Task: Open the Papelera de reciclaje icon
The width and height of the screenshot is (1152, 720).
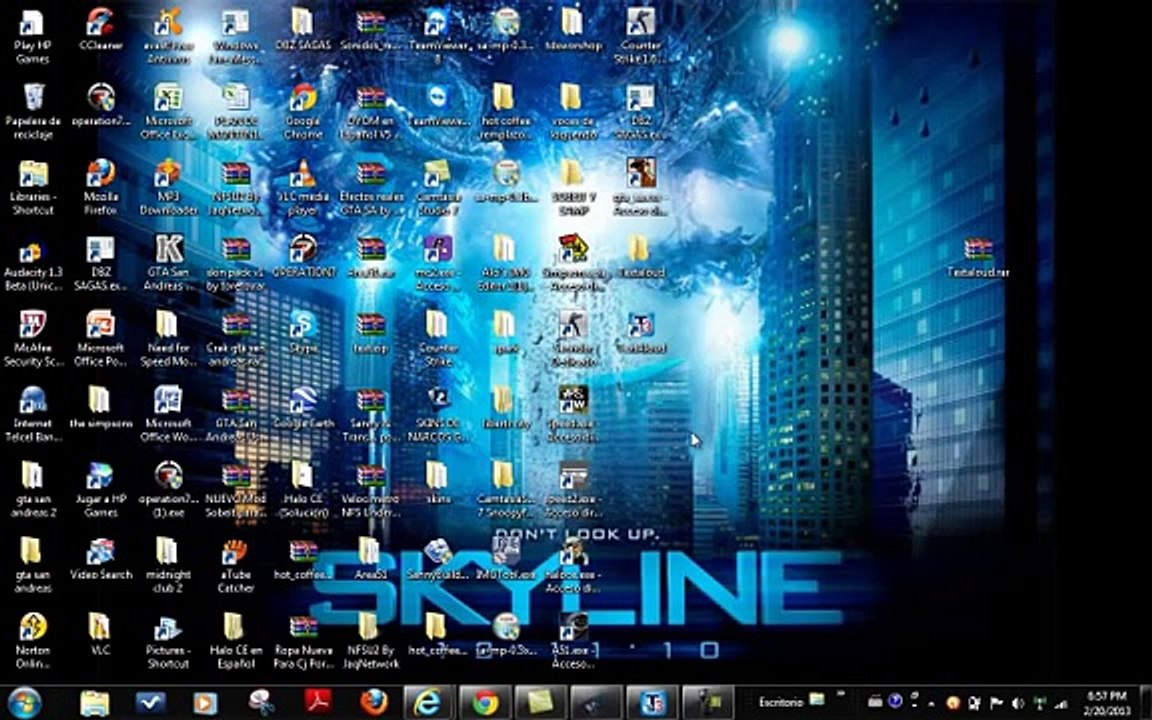Action: (33, 112)
